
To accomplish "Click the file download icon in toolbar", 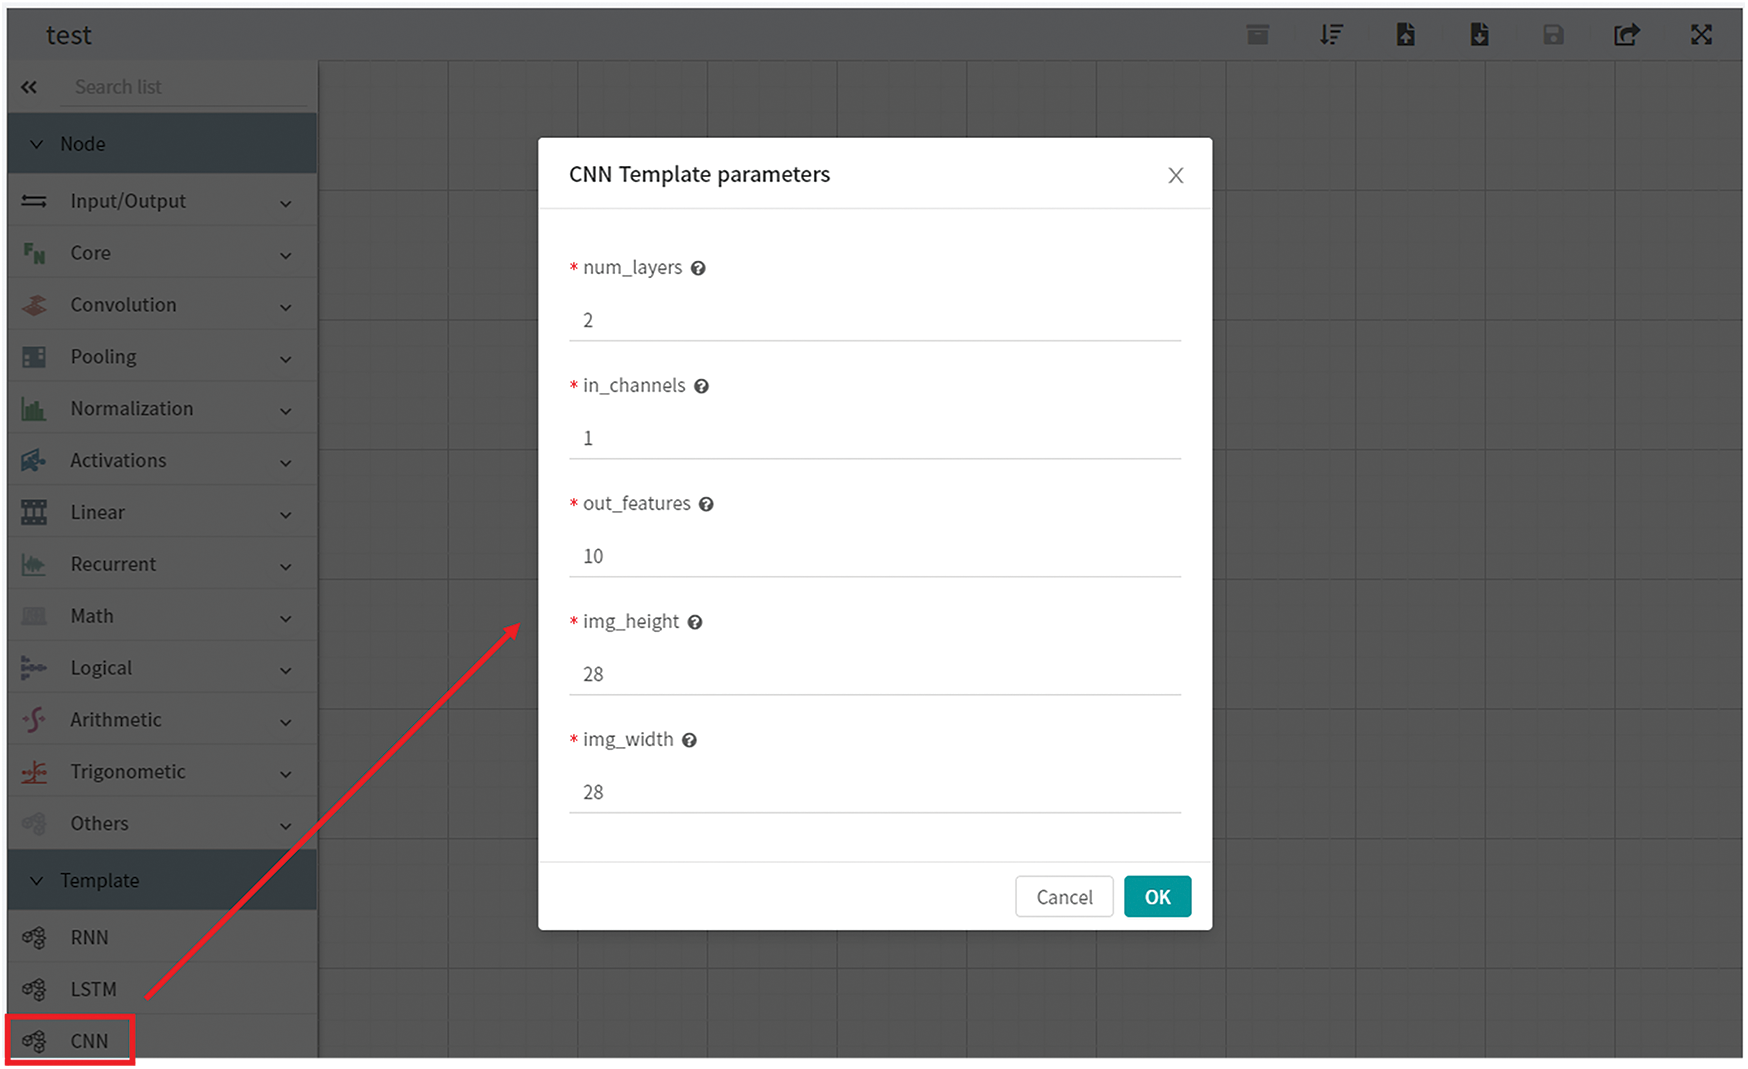I will click(x=1479, y=35).
